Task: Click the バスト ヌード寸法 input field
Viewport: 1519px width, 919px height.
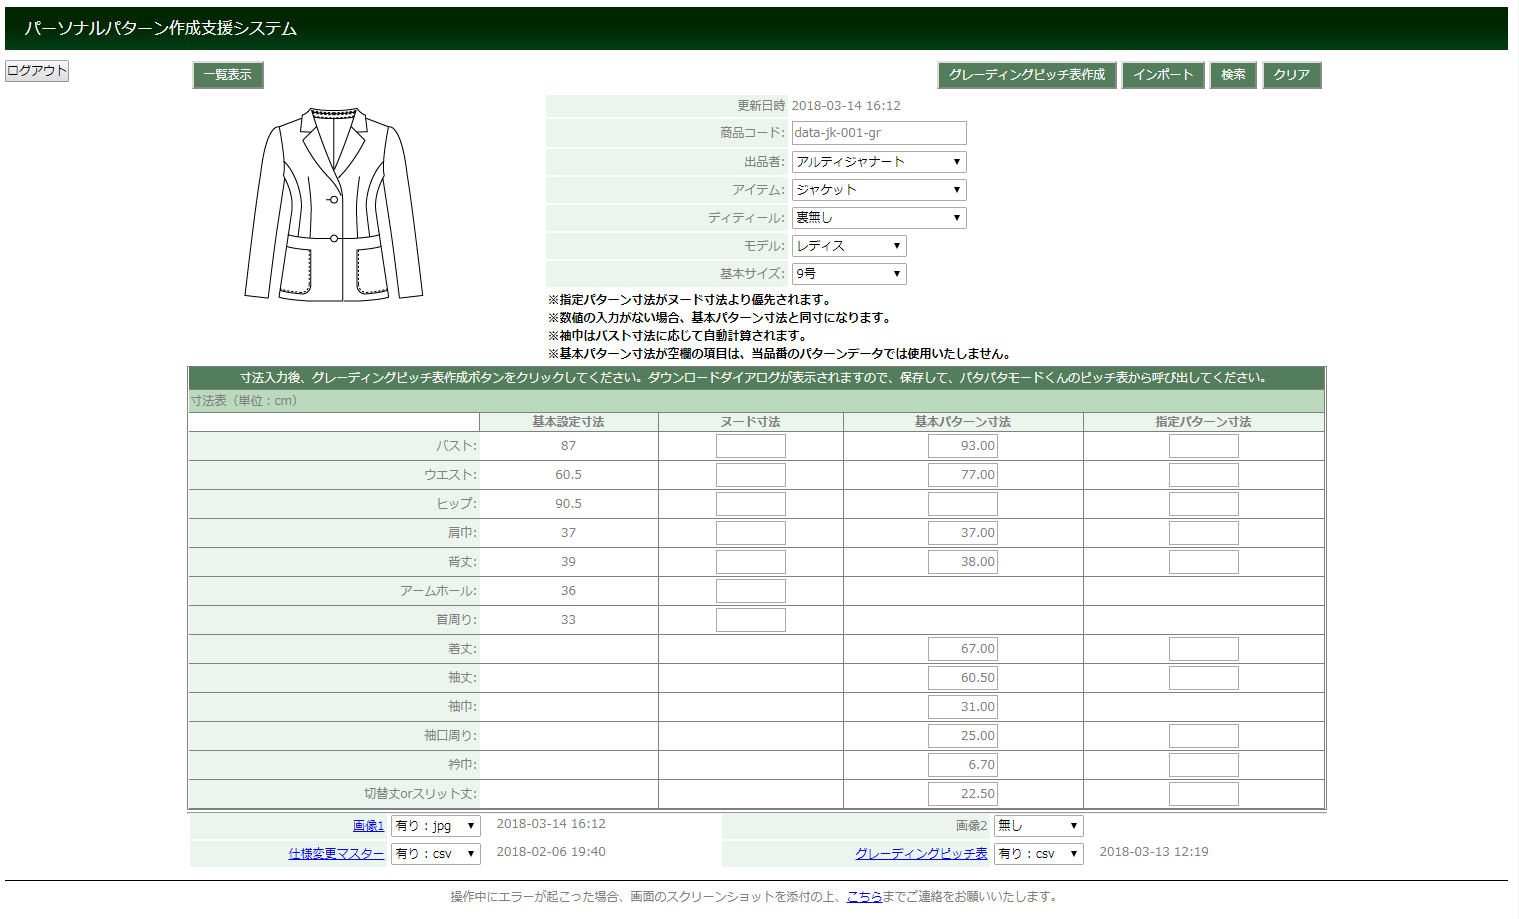Action: [750, 446]
